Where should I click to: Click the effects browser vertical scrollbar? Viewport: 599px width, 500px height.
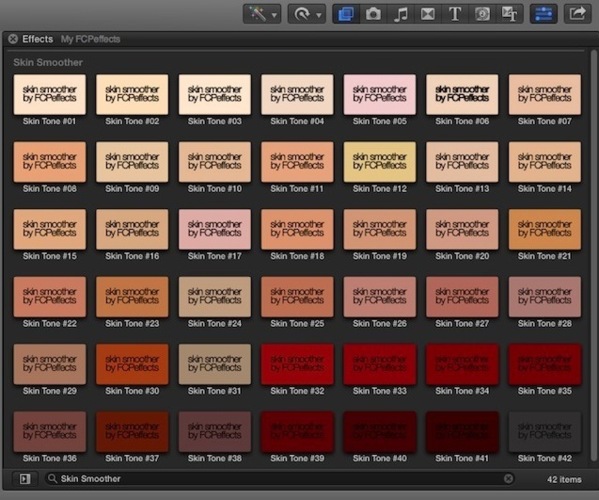(594, 256)
